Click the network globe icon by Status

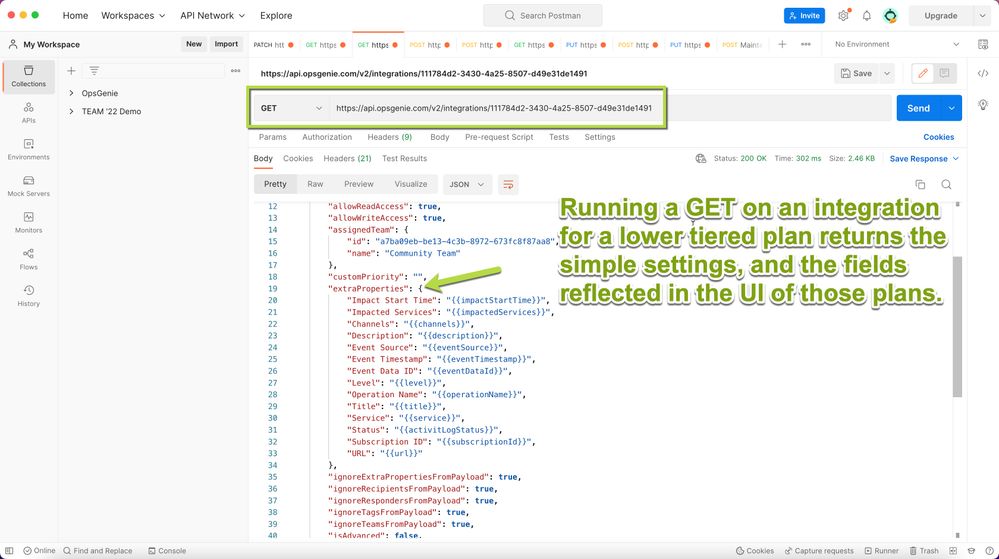[x=701, y=159]
